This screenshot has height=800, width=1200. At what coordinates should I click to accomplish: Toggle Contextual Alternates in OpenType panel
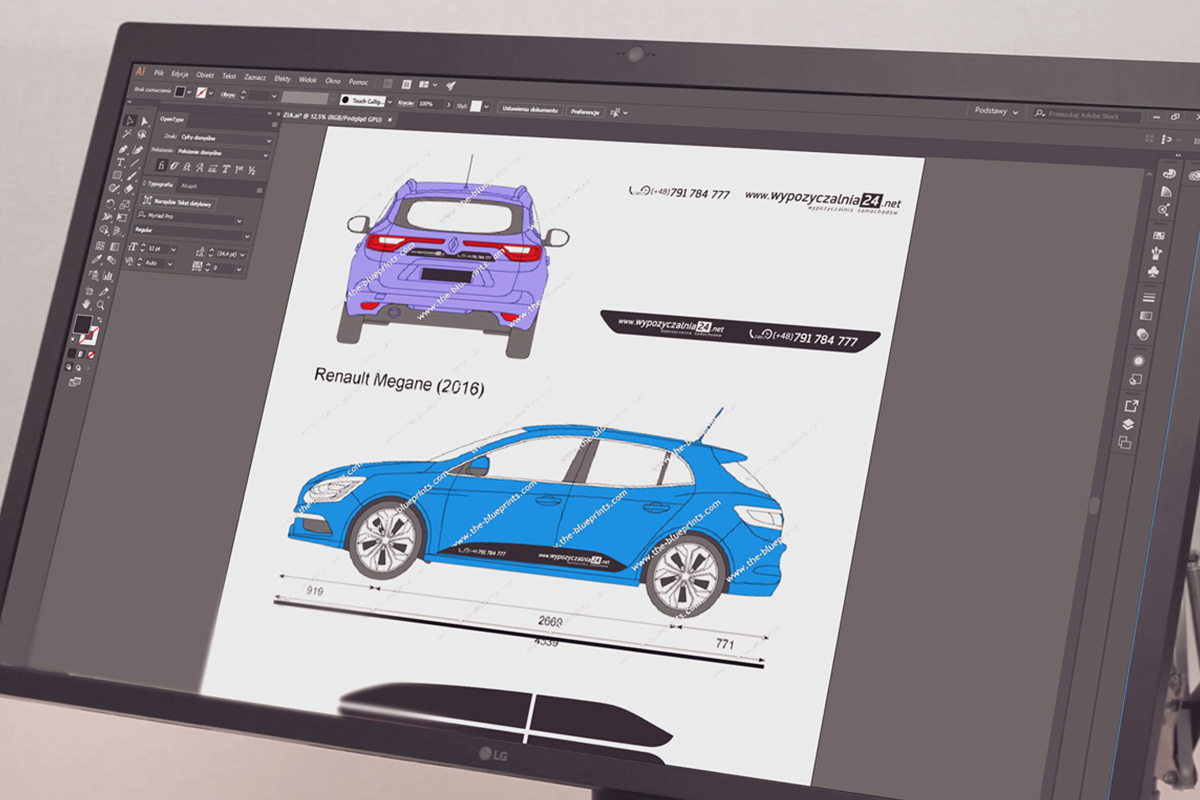pyautogui.click(x=175, y=166)
